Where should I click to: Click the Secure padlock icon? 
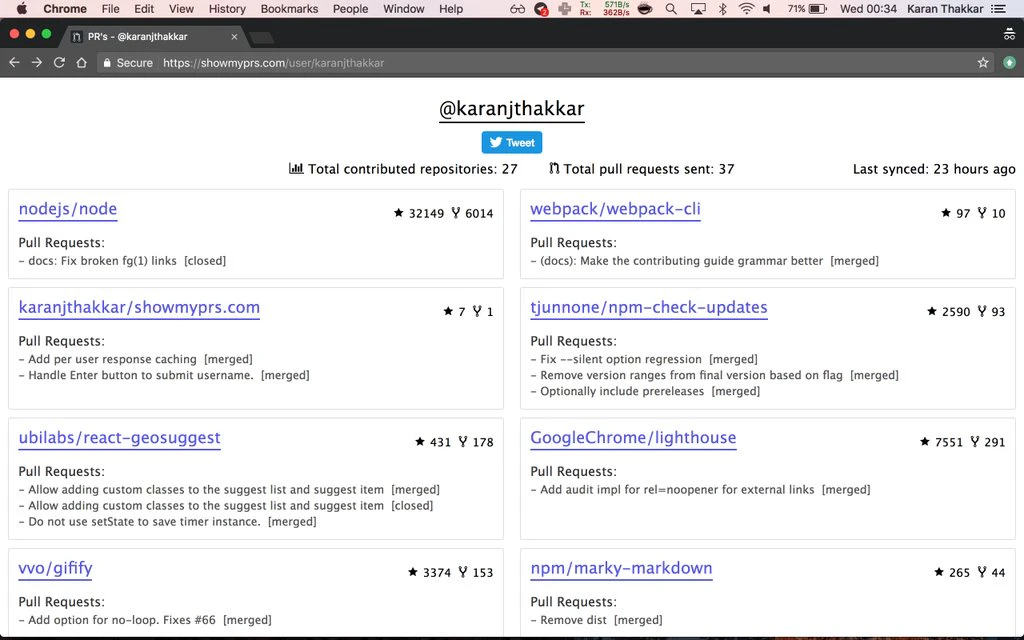pos(107,63)
